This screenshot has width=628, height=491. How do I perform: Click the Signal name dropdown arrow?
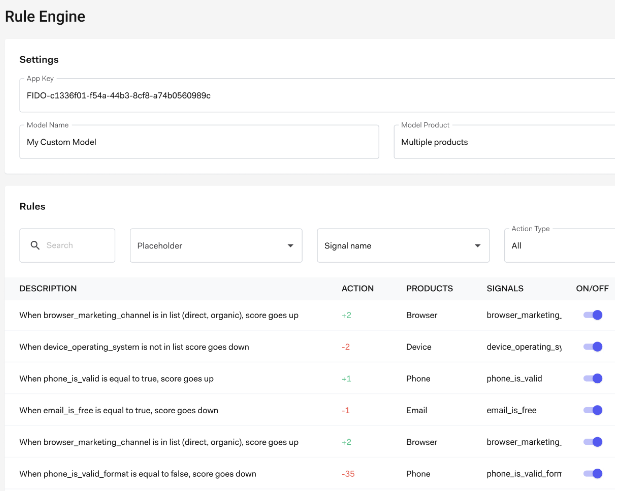tap(477, 245)
